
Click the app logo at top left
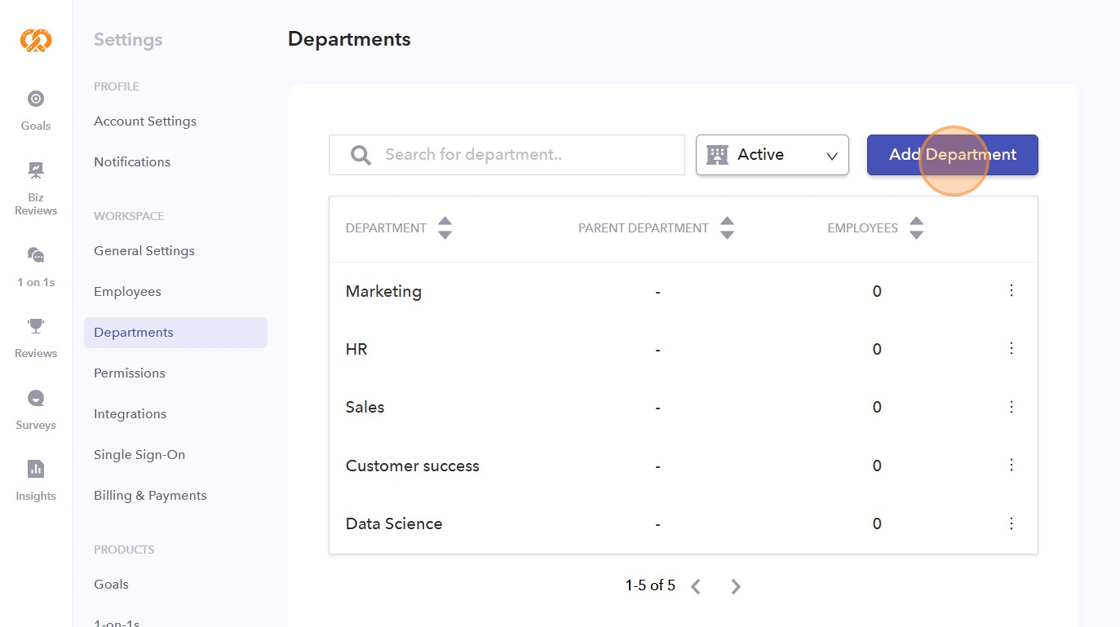tap(36, 41)
